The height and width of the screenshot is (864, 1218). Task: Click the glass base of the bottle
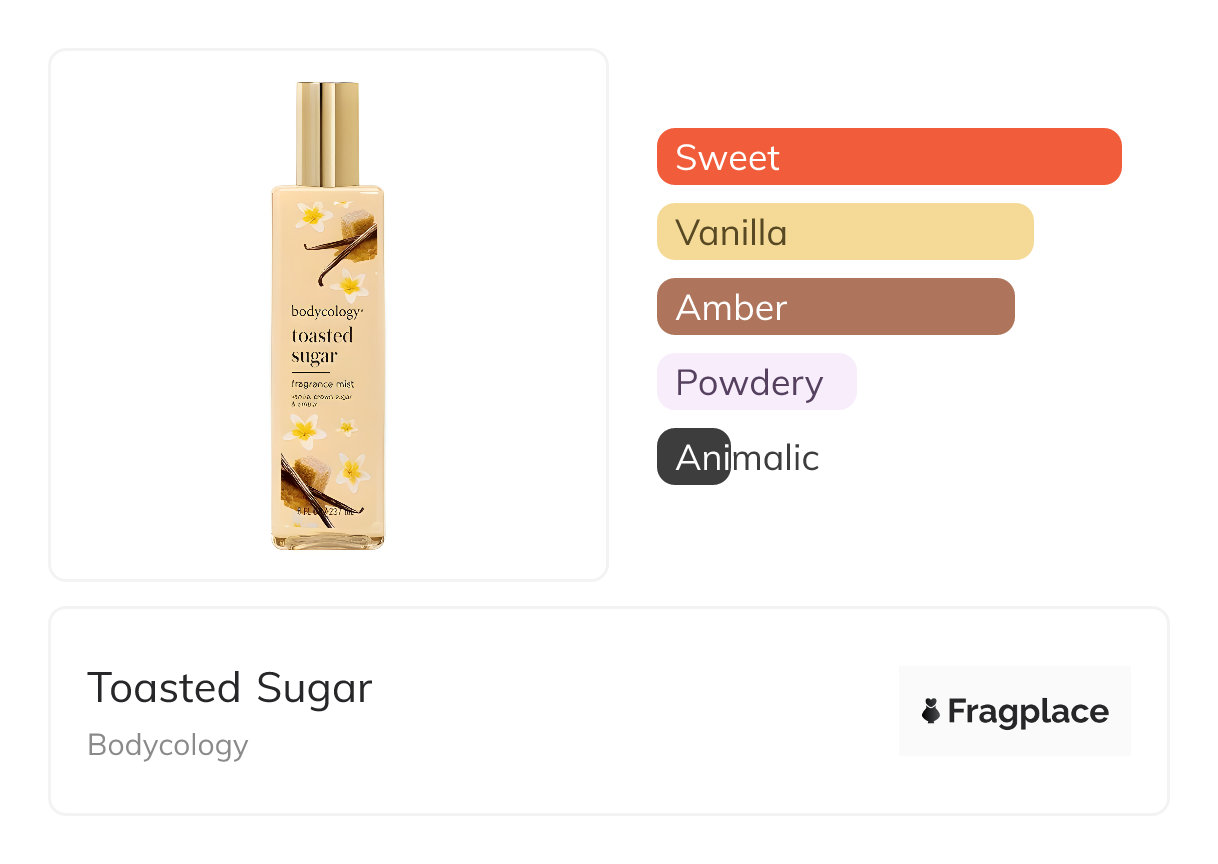point(327,540)
